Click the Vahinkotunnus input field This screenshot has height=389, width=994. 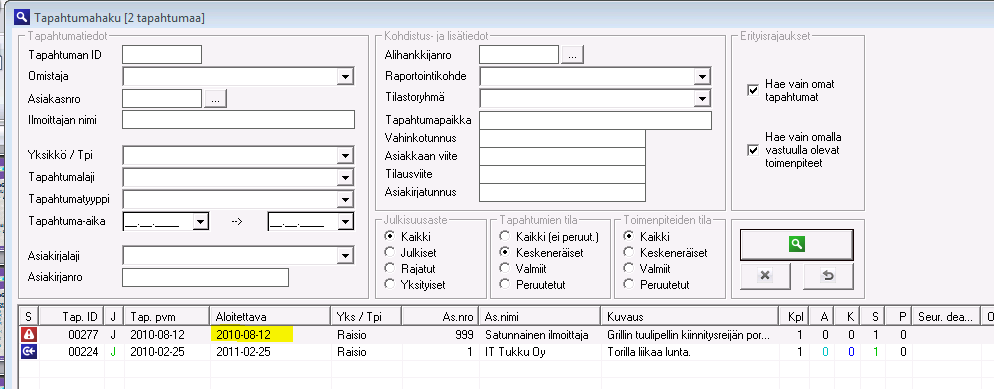(562, 138)
